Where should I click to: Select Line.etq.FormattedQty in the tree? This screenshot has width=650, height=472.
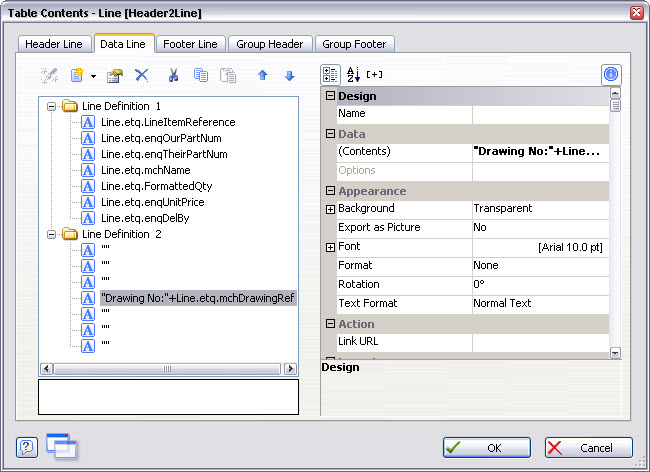[x=156, y=186]
